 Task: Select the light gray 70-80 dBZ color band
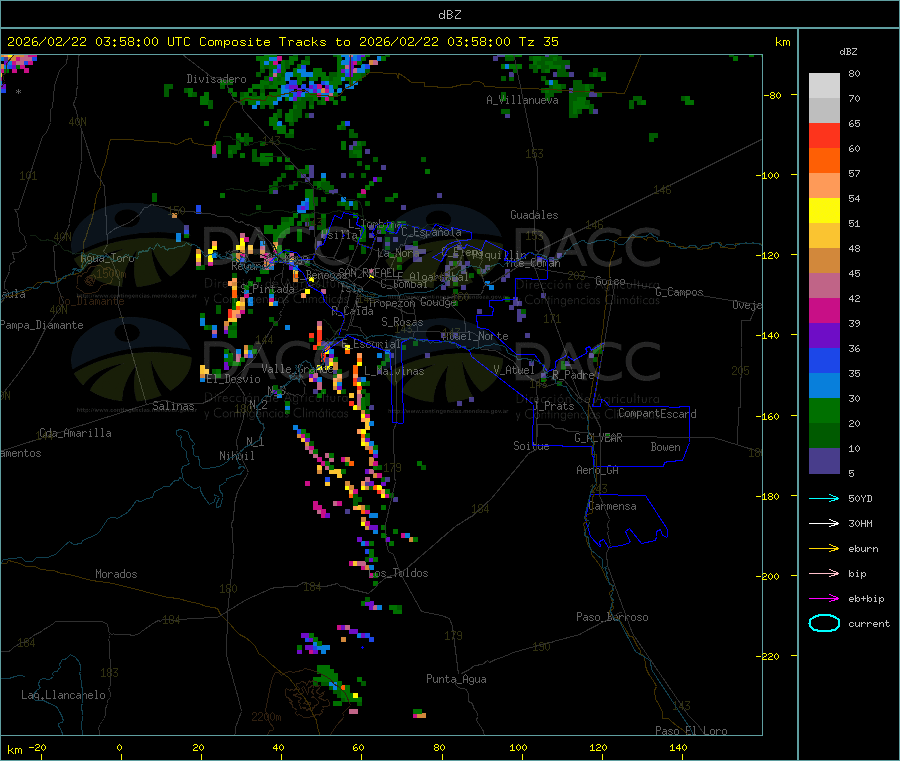tap(824, 86)
